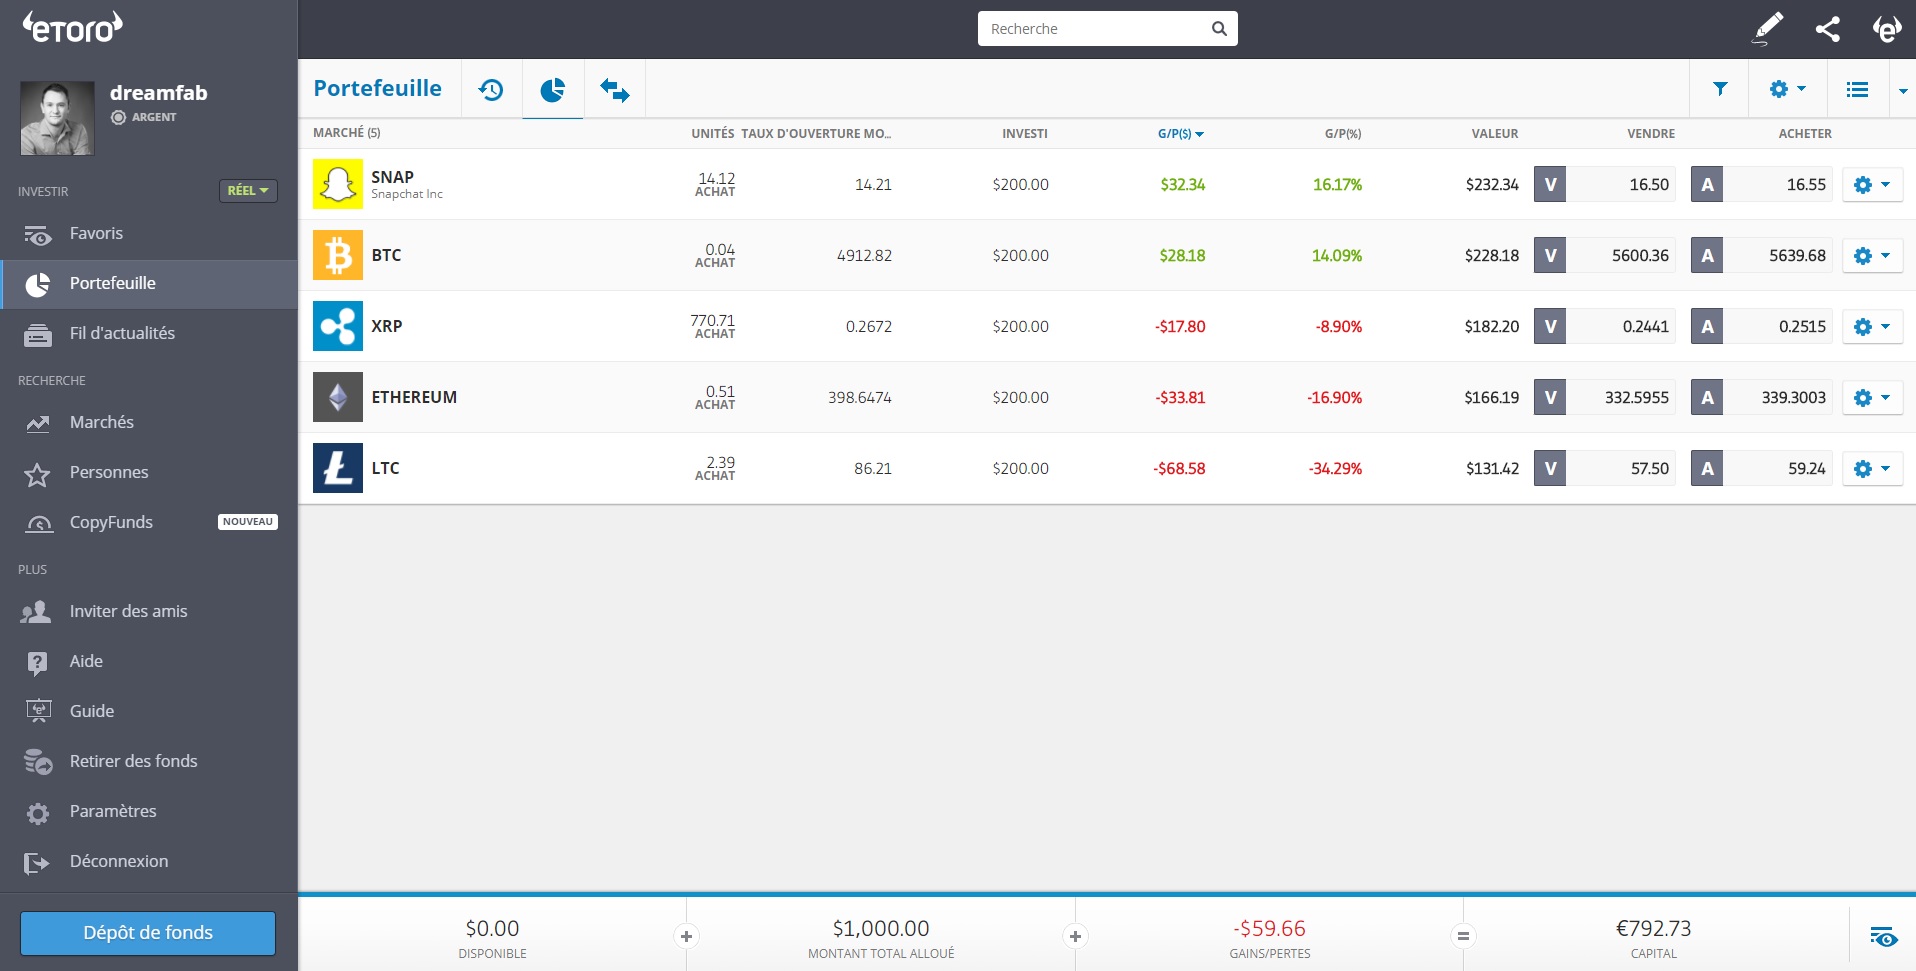Switch account mode with RÉEL toggle
The width and height of the screenshot is (1916, 971).
click(248, 190)
